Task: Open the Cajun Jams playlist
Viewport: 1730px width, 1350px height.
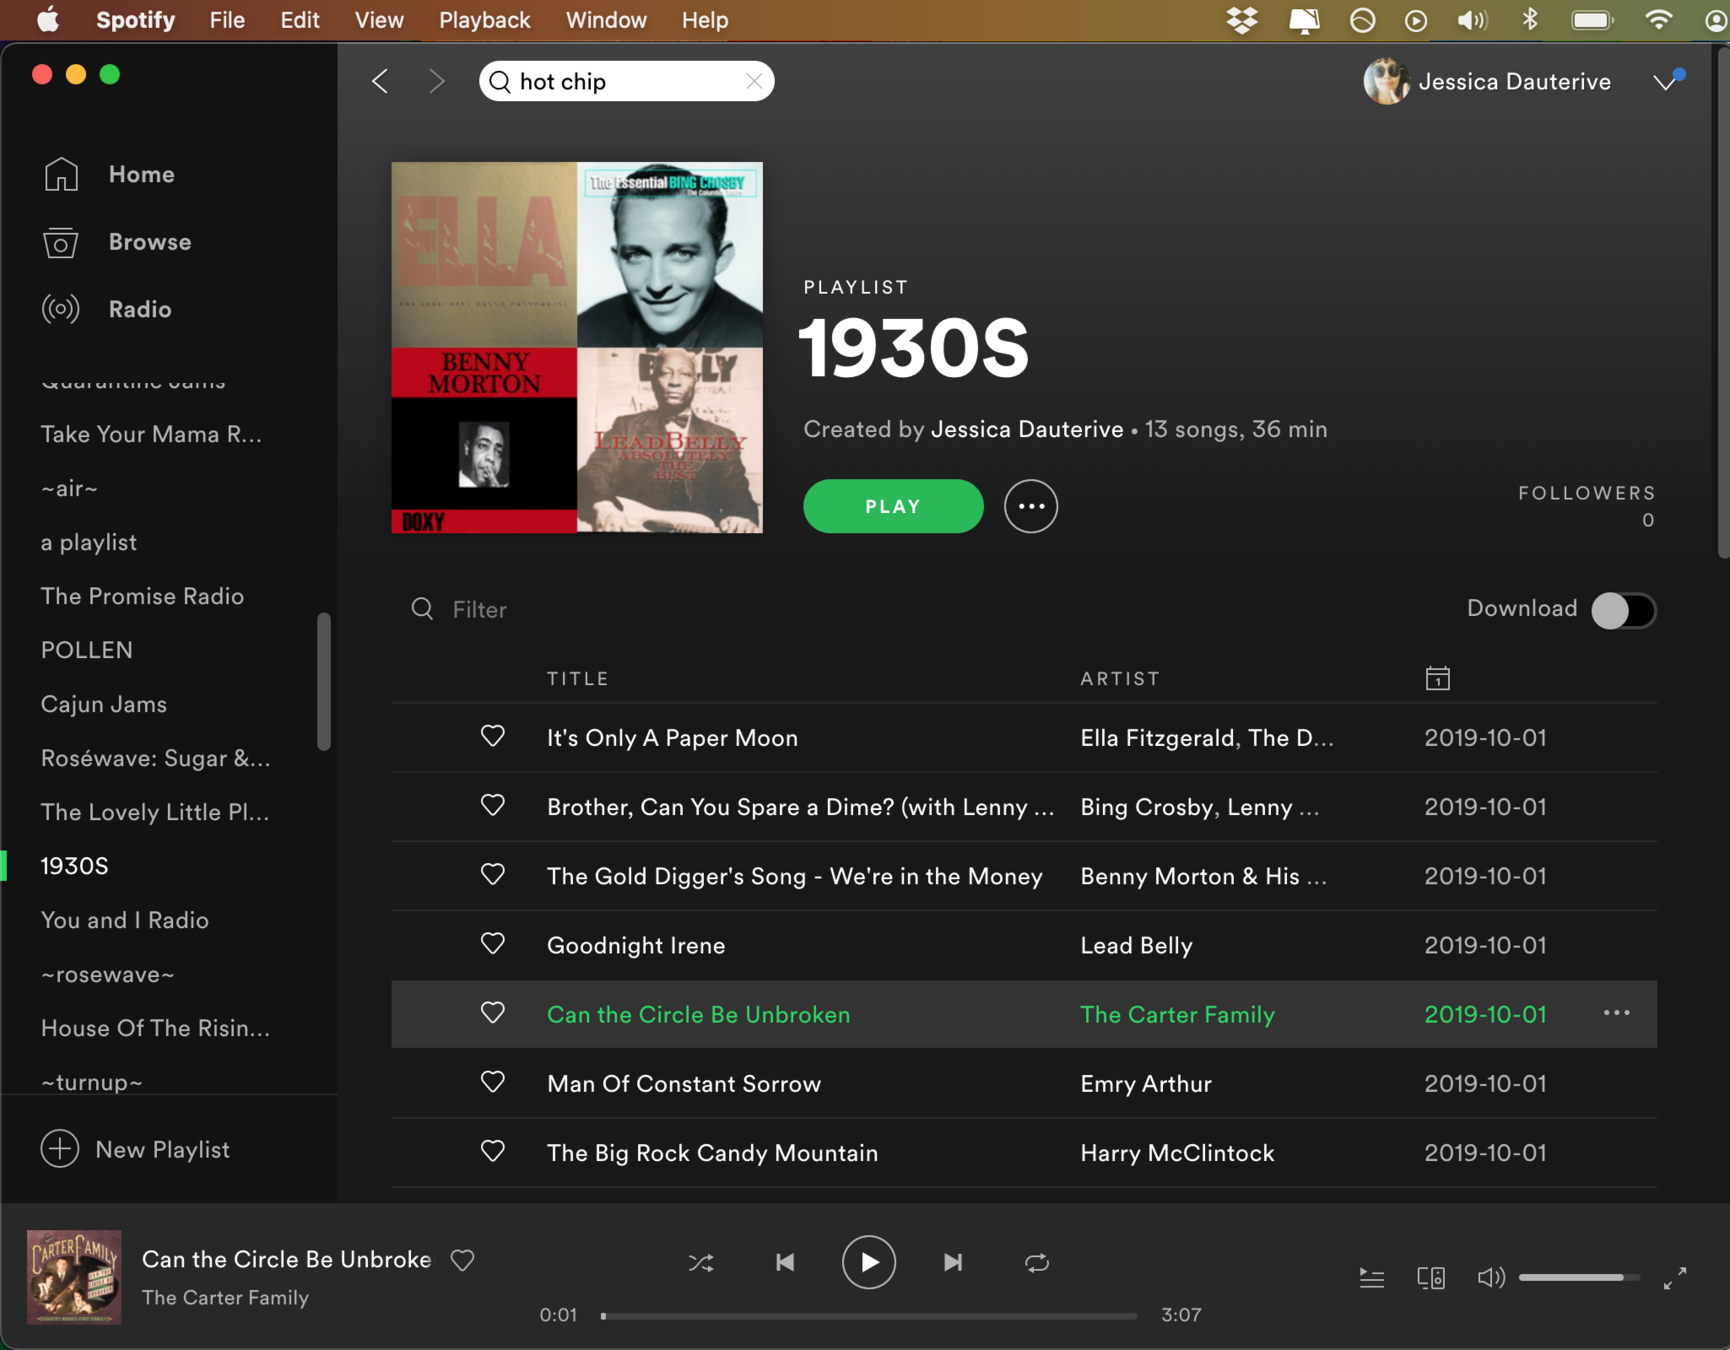Action: 104,704
